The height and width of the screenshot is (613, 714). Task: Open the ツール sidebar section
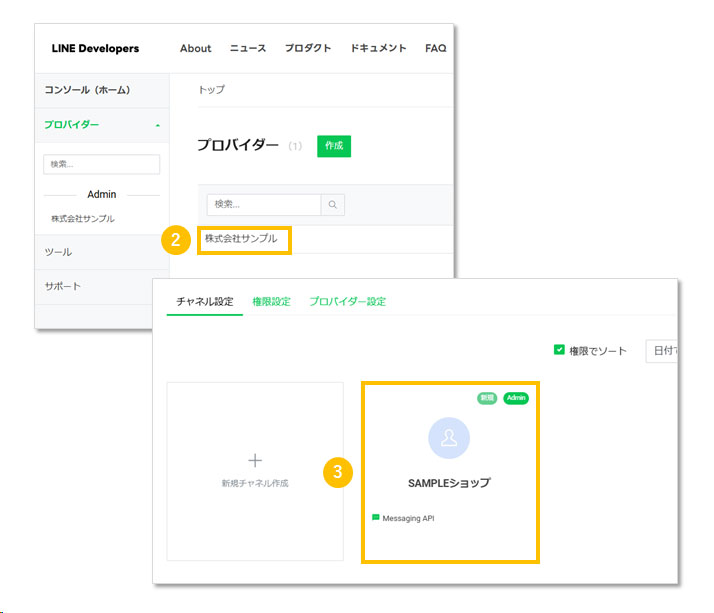coord(59,252)
